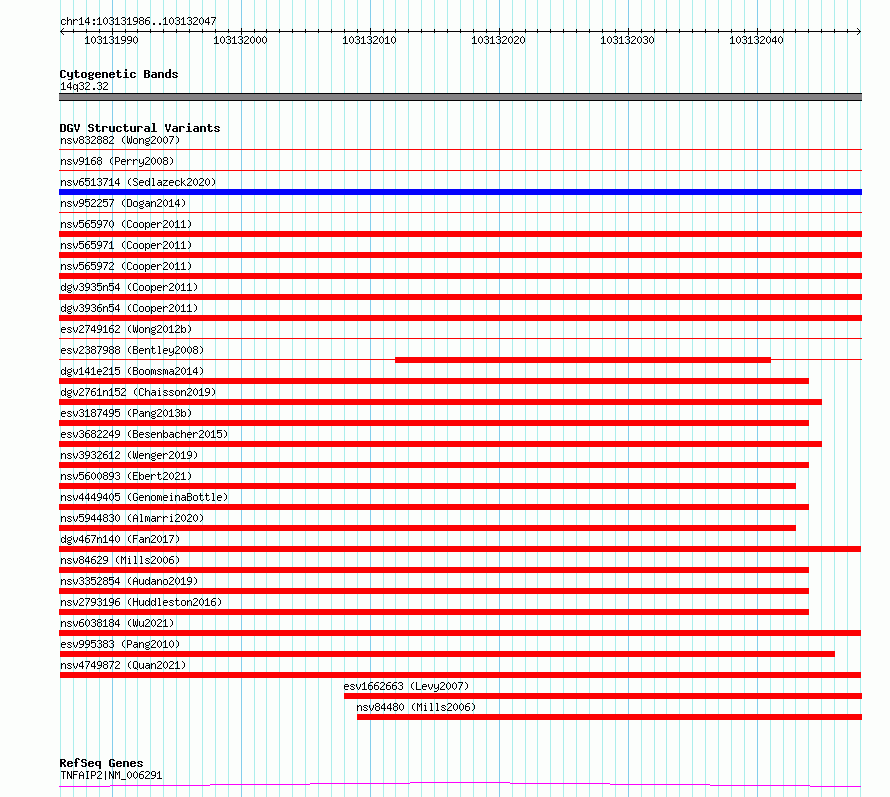This screenshot has width=890, height=797.
Task: Click the ruler position 103132040
Action: point(755,40)
